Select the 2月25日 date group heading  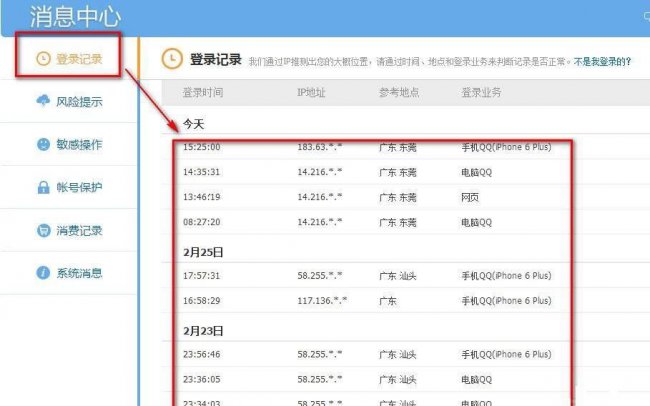click(x=203, y=252)
